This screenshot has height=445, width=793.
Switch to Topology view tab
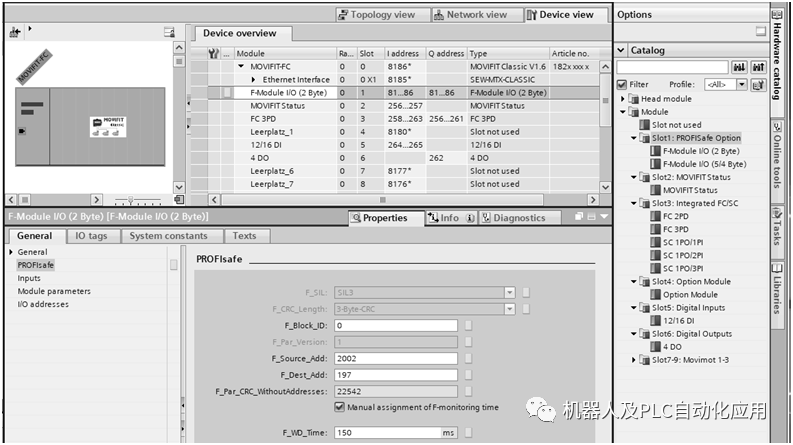coord(383,15)
